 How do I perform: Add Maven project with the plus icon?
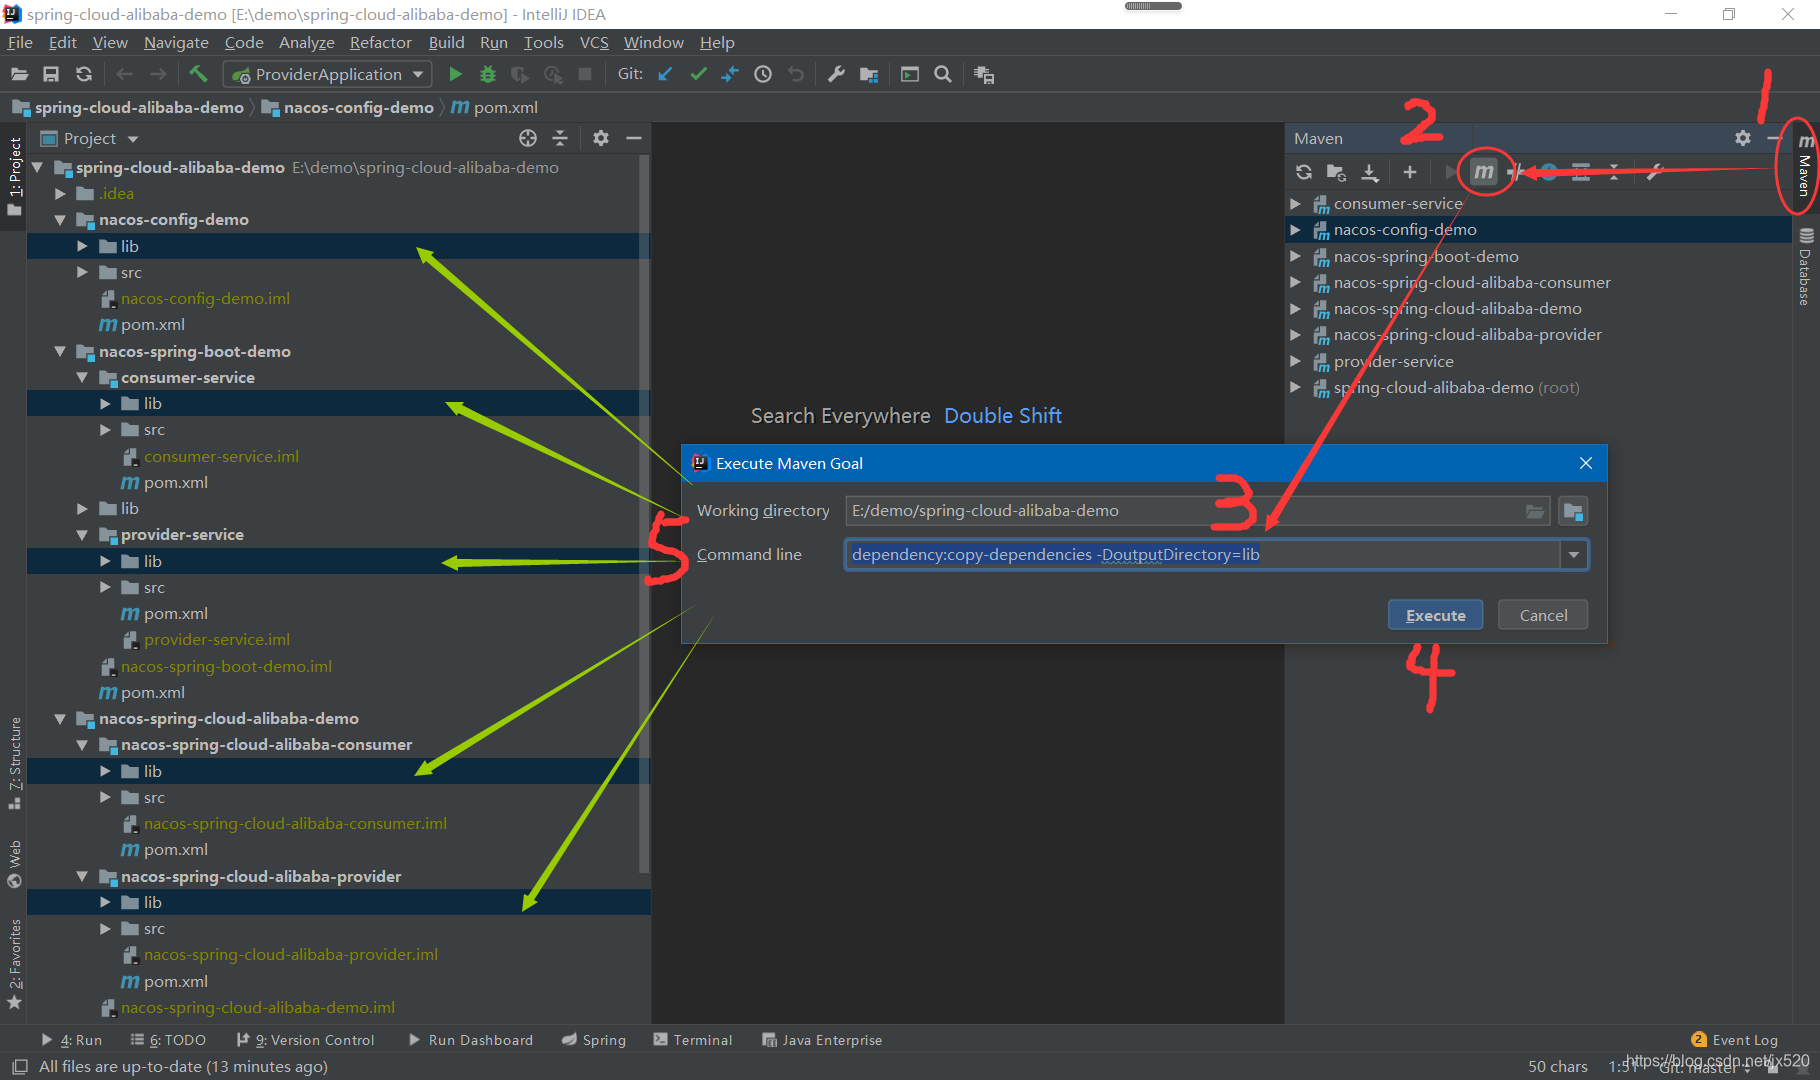[1410, 172]
